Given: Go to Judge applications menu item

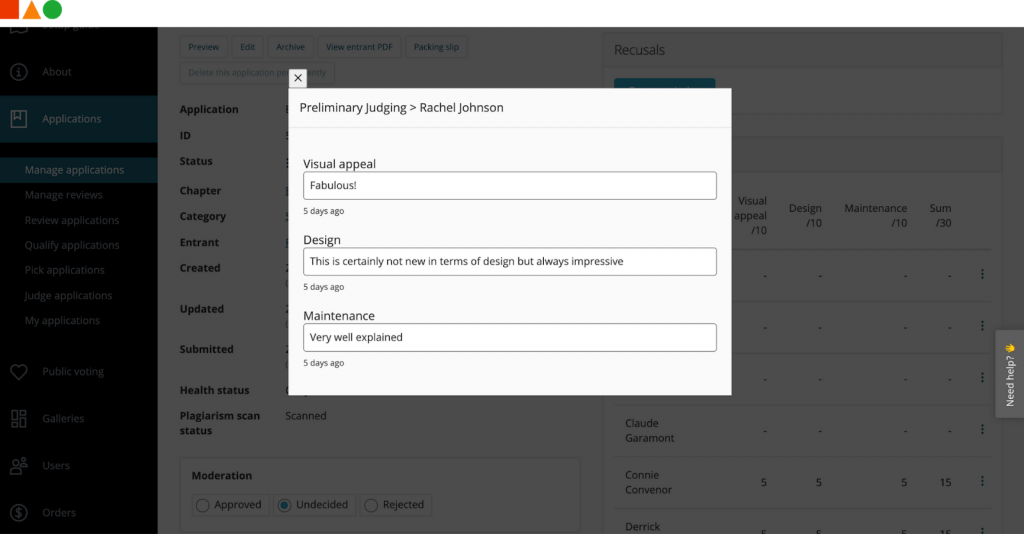Looking at the screenshot, I should [68, 296].
